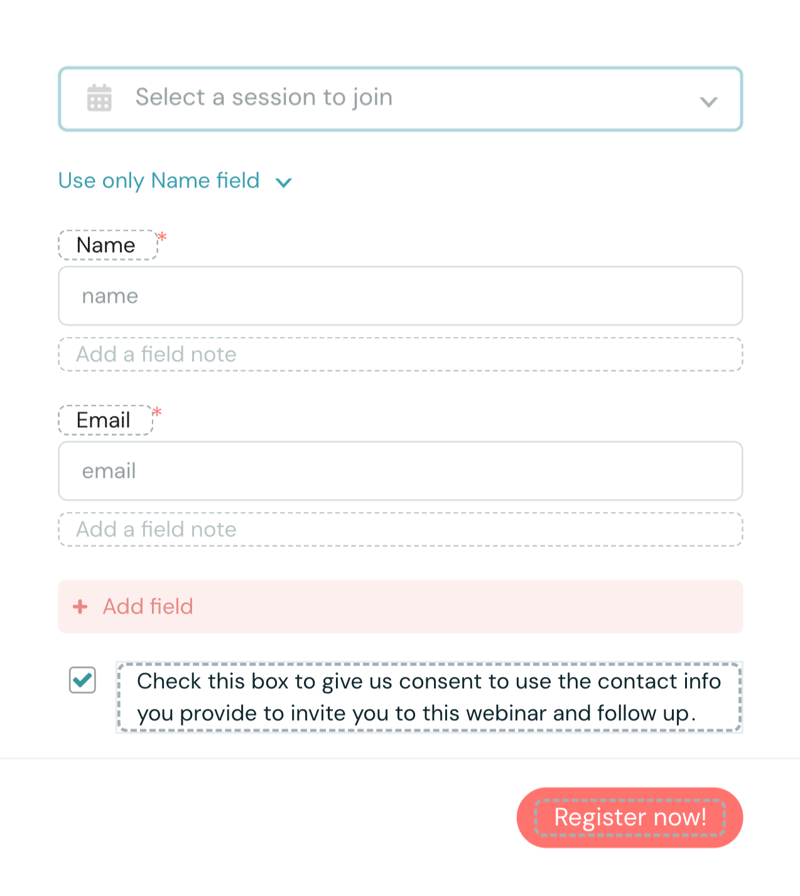Viewport: 800px width, 896px height.
Task: Select the dashed 'Email' field label
Action: [x=105, y=420]
